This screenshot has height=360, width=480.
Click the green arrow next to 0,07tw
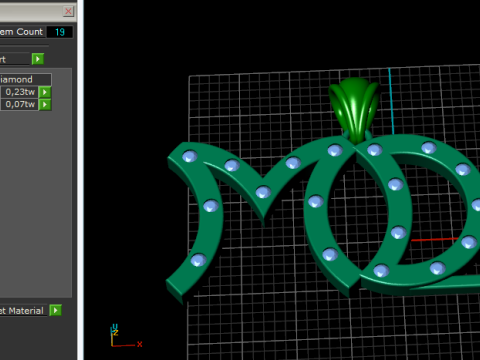[45, 105]
